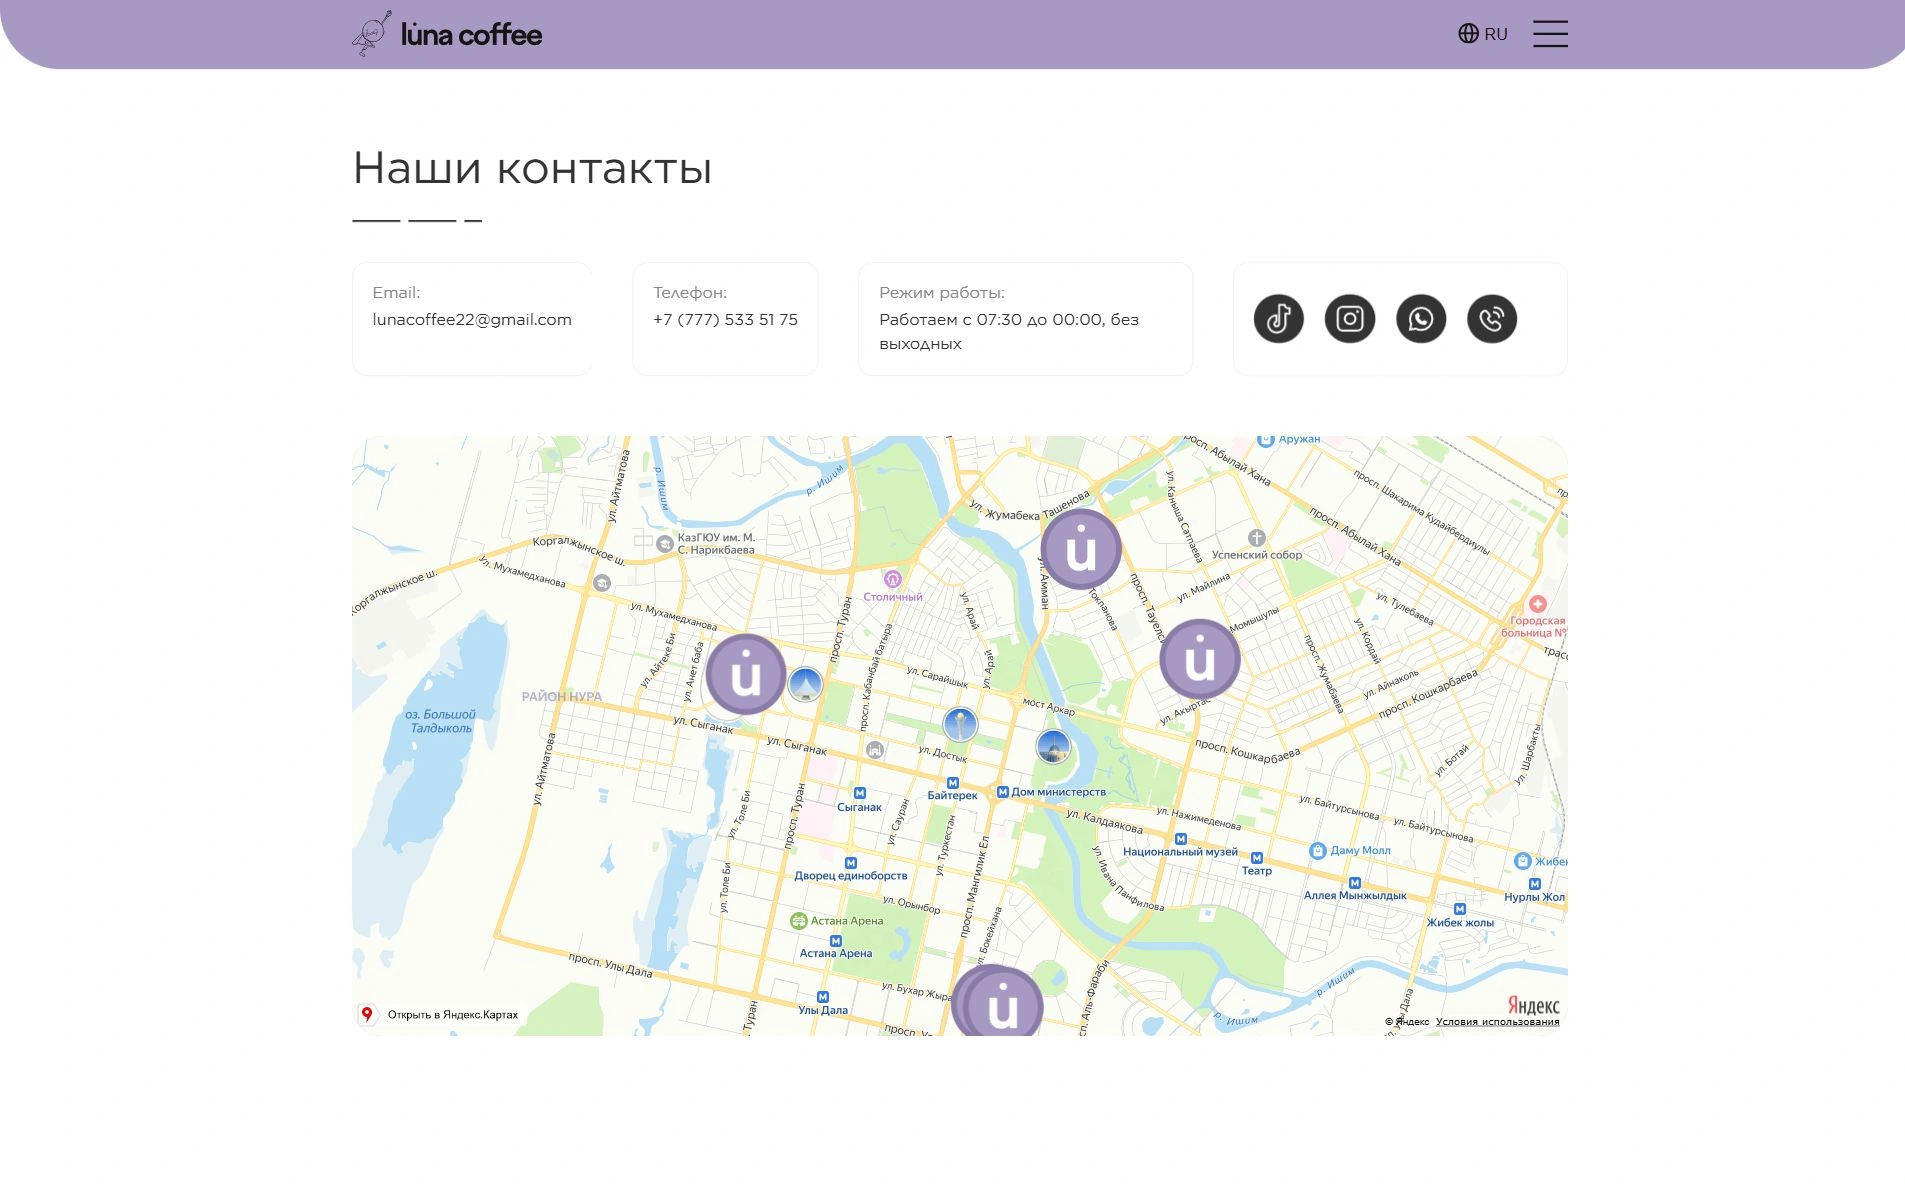Click the Жибек жолы station label
This screenshot has height=1191, width=1905.
1460,923
